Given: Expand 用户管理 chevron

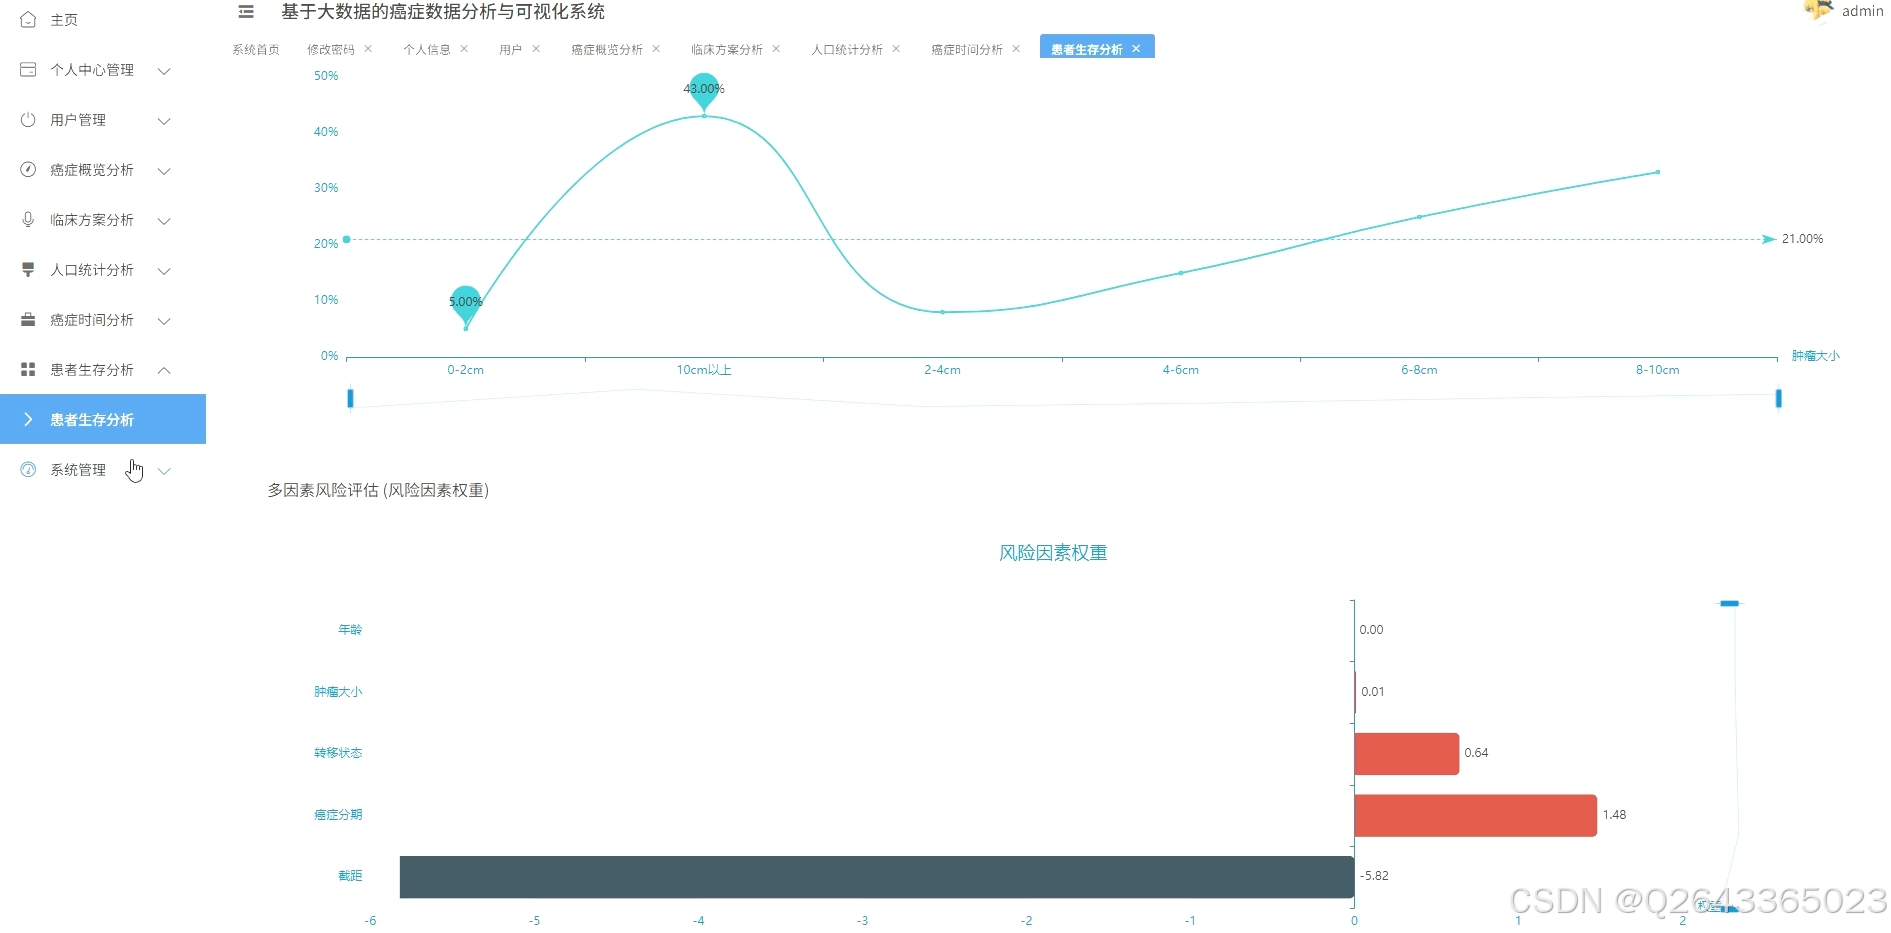Looking at the screenshot, I should (x=165, y=121).
